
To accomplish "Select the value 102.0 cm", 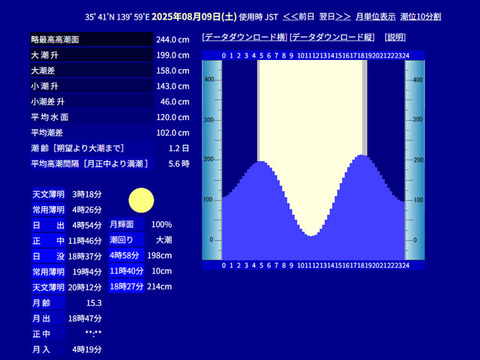I will [x=173, y=133].
